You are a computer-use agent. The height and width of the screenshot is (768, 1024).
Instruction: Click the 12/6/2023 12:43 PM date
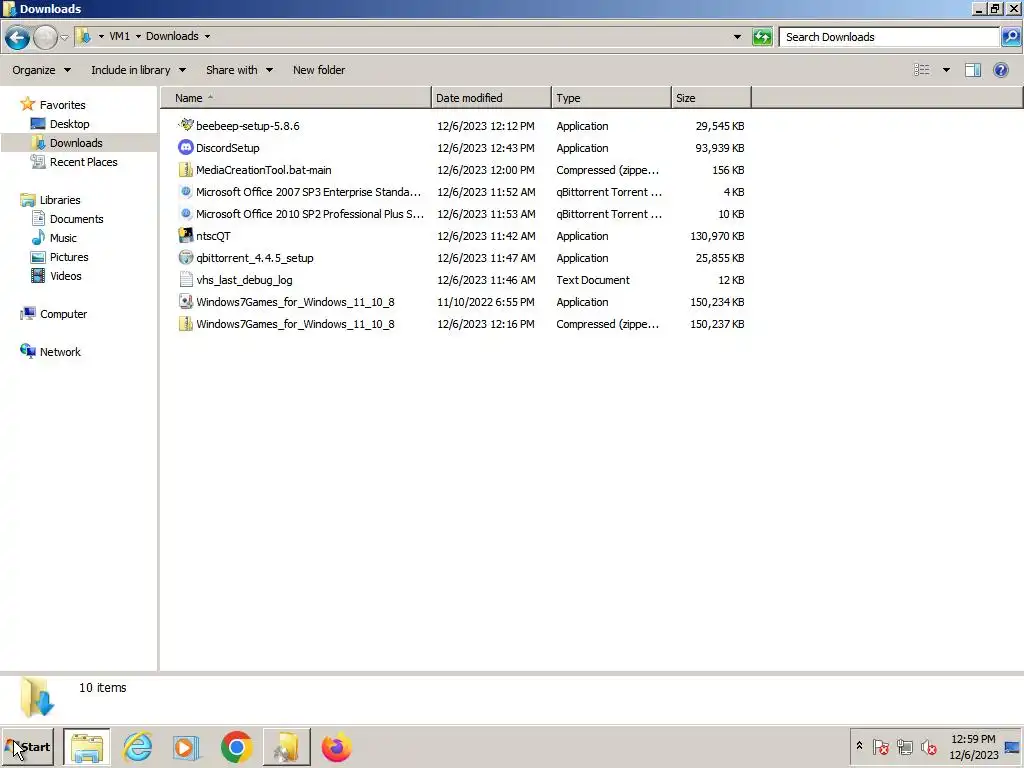tap(486, 148)
